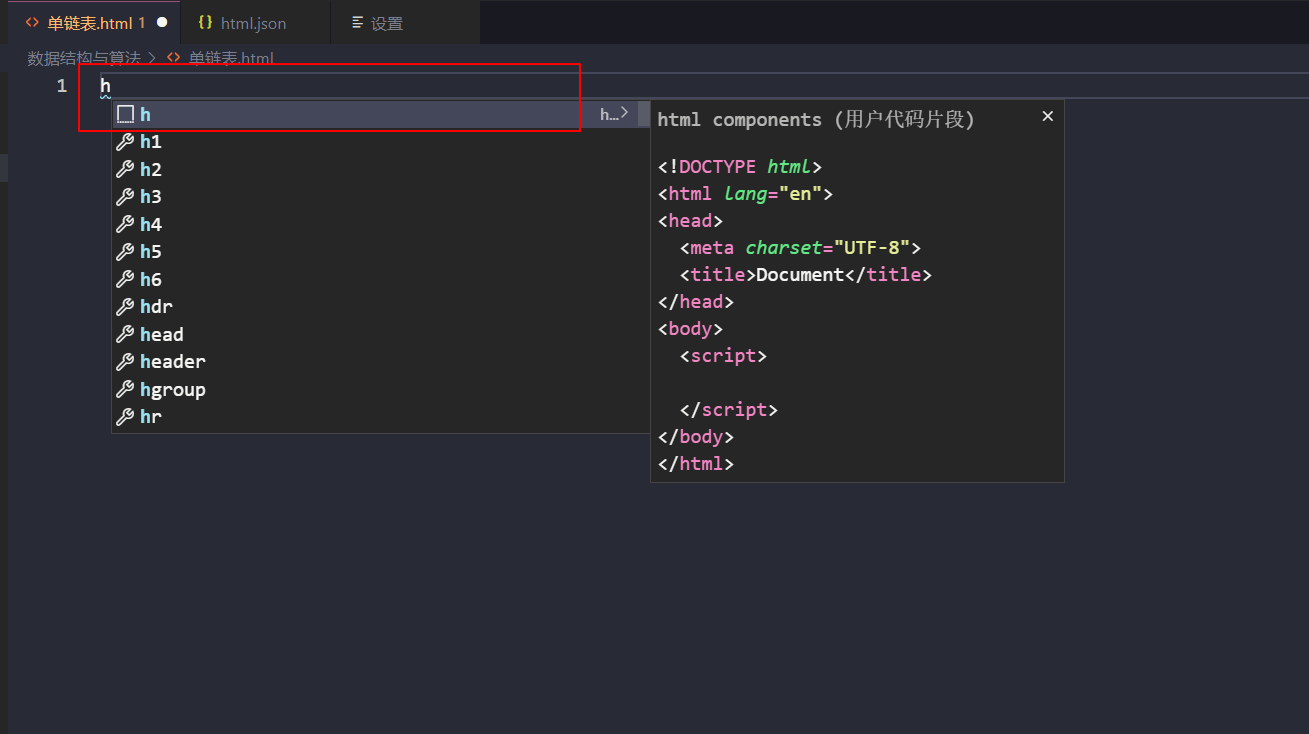Collapse suggestion details with the chevron arrow

(x=624, y=113)
